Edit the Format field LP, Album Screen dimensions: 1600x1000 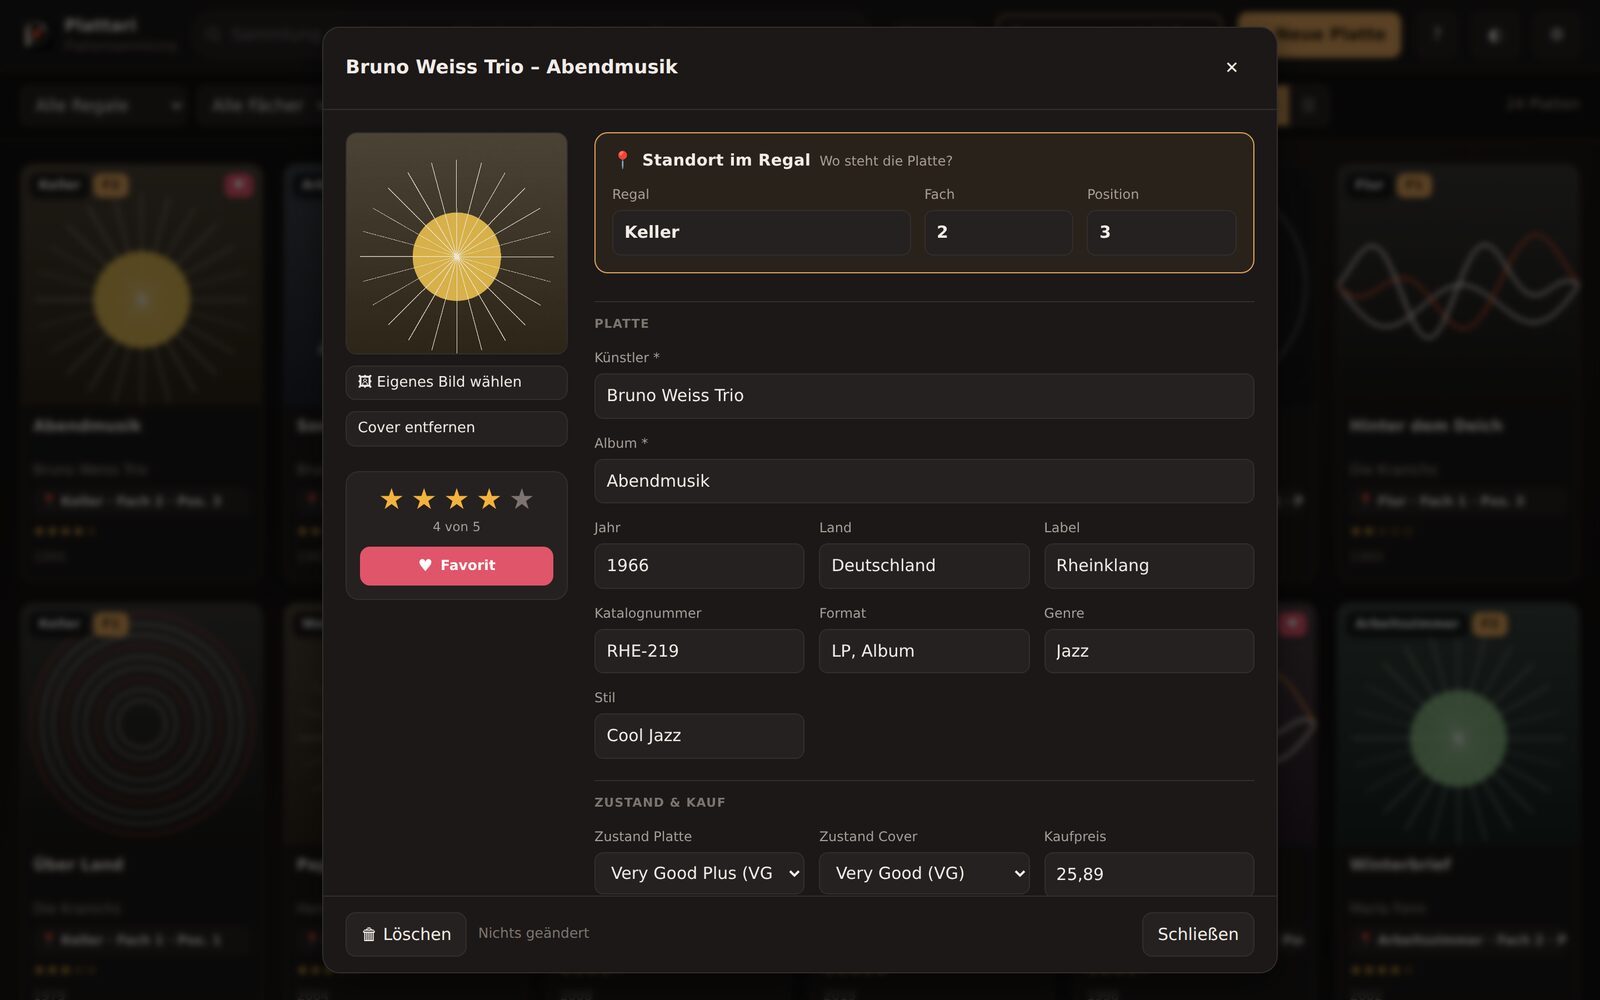924,651
